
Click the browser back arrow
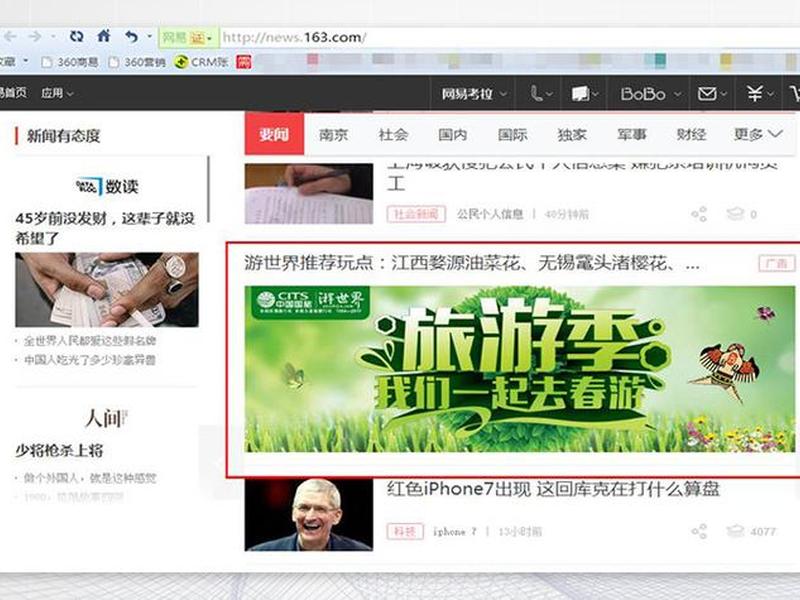[10, 37]
